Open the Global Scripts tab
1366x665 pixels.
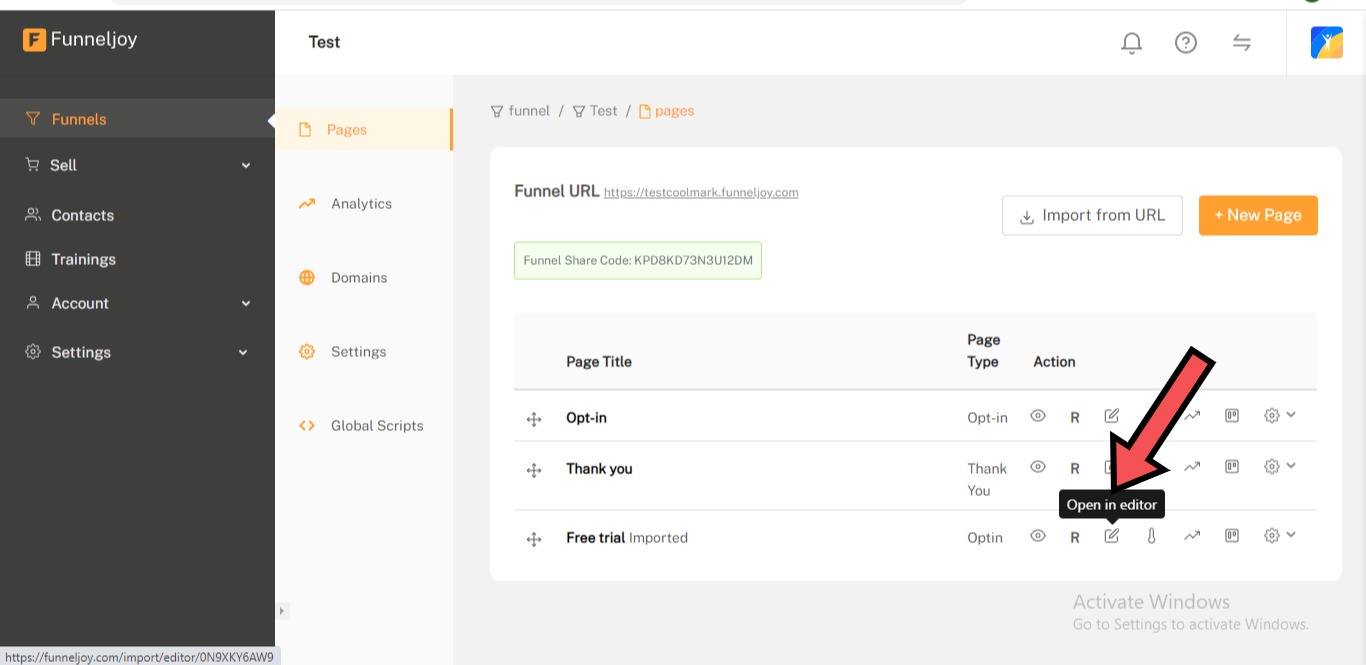click(x=376, y=426)
